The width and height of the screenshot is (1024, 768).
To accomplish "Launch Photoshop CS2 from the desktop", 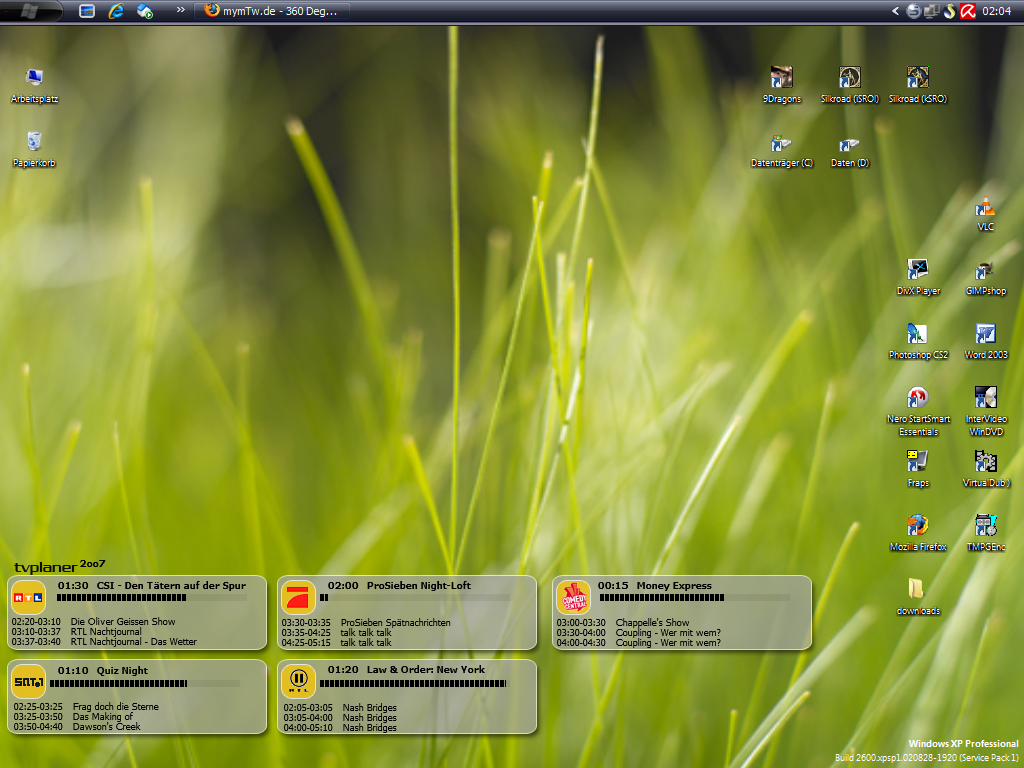I will click(917, 334).
